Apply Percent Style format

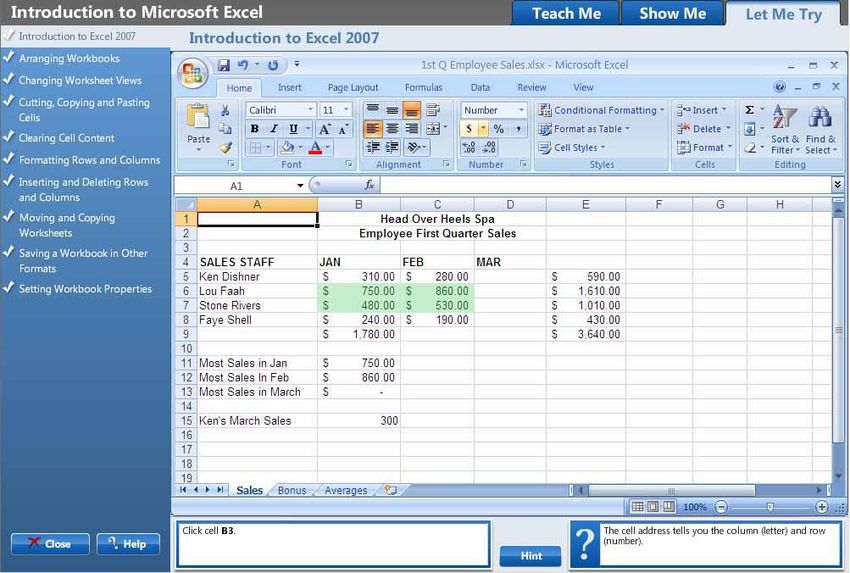click(x=499, y=128)
